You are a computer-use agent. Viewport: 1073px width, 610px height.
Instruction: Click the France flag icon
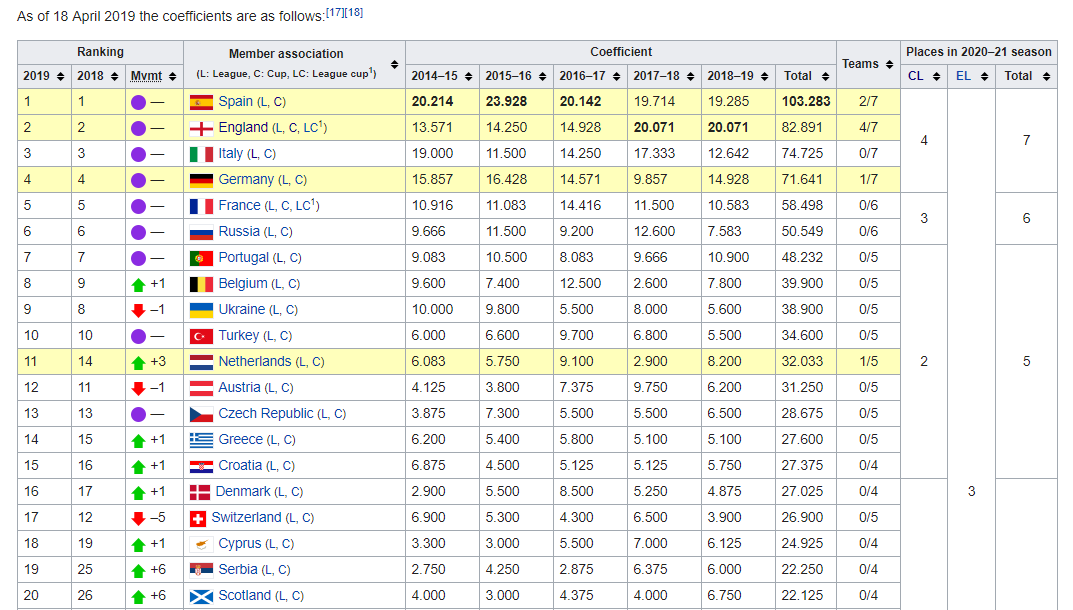201,207
